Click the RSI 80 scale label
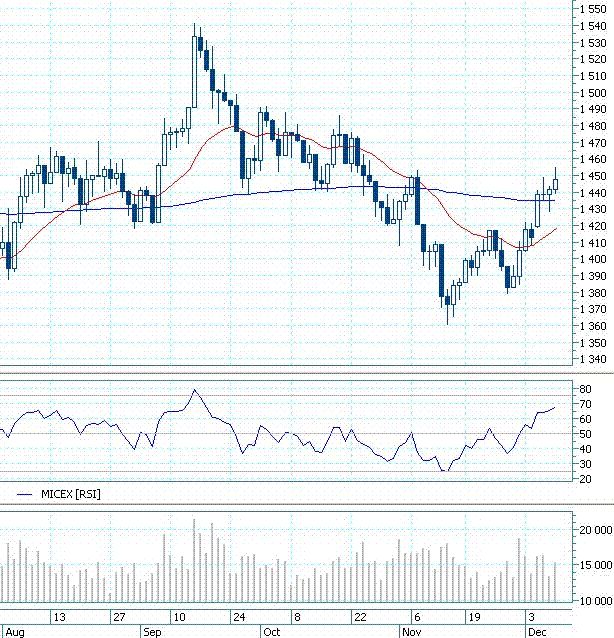Viewport: 614px width, 638px height. pyautogui.click(x=585, y=389)
